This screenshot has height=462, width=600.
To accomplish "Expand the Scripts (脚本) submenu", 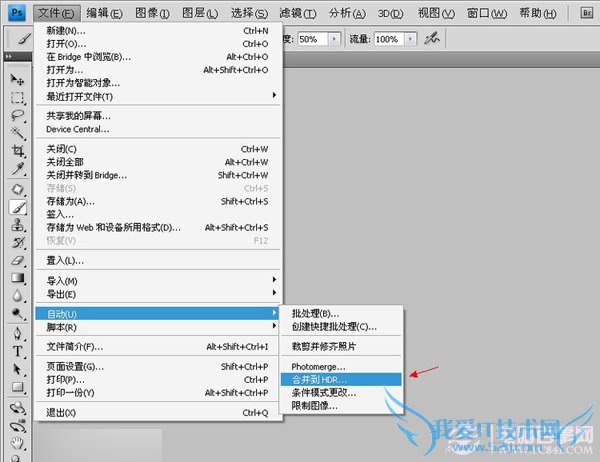I will [158, 327].
